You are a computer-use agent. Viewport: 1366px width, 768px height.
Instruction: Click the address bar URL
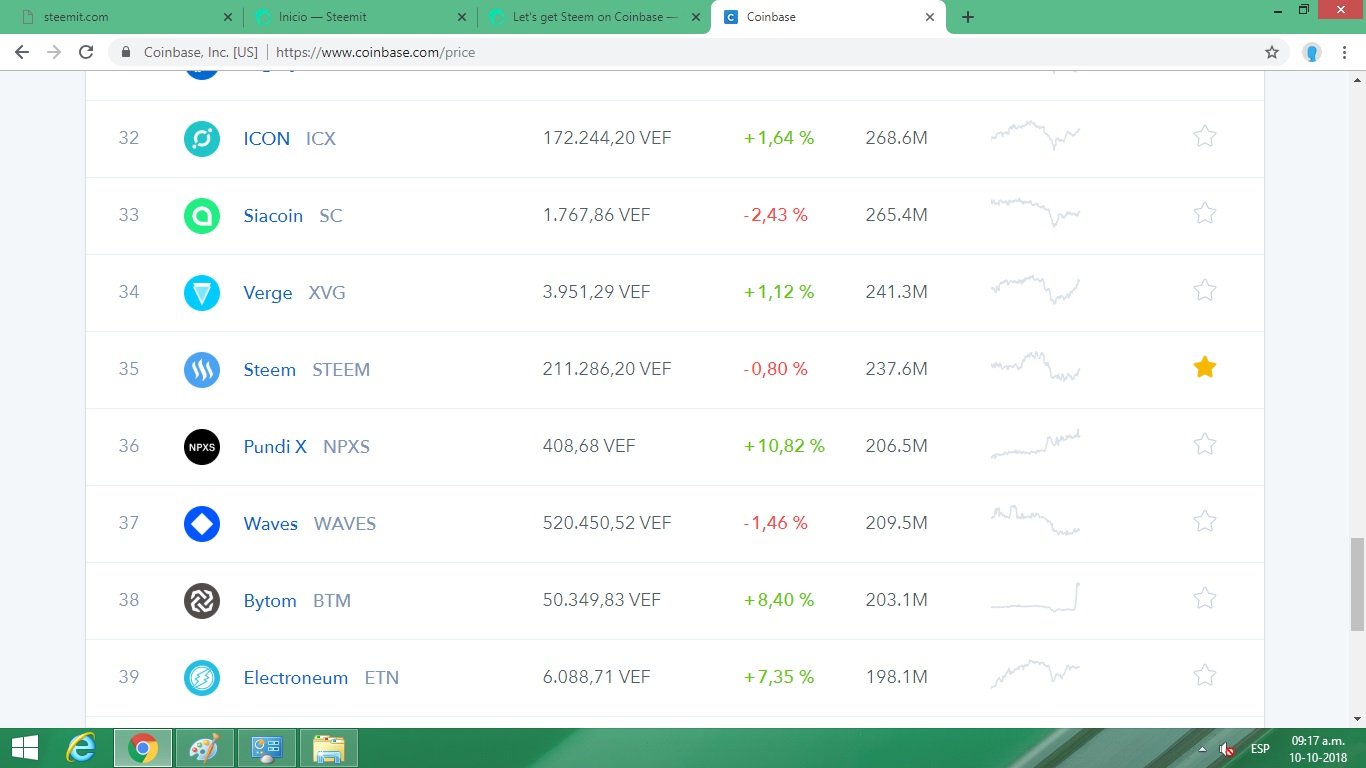(375, 52)
